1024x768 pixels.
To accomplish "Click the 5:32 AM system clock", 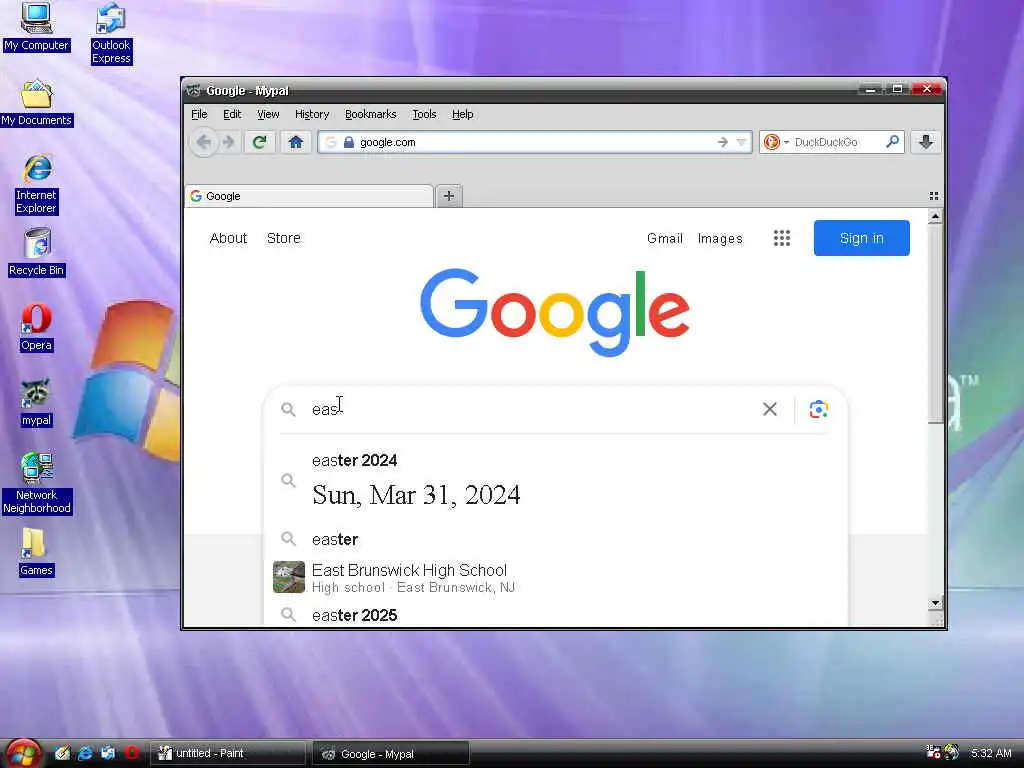I will tap(991, 753).
